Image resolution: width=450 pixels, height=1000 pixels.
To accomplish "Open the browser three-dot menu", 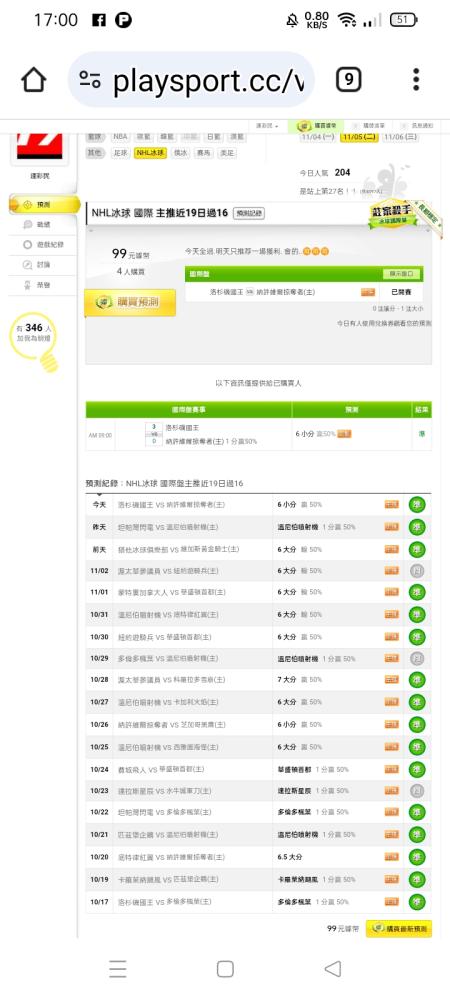I will pos(416,80).
